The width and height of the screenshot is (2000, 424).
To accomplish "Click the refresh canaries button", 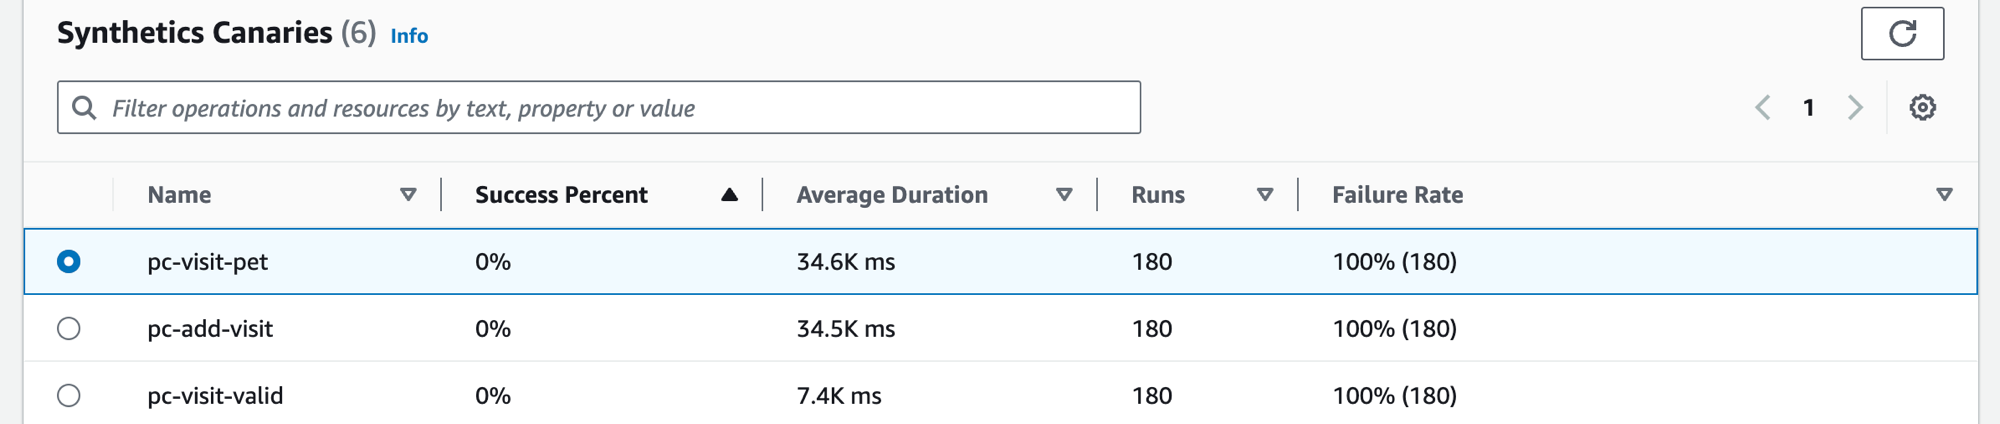I will [x=1902, y=34].
